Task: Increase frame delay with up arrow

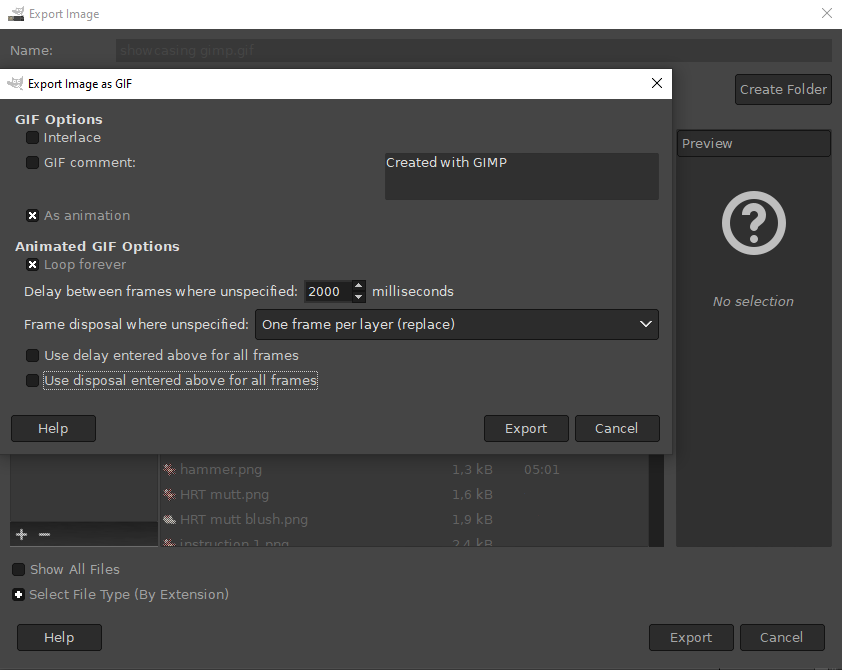Action: pos(359,286)
